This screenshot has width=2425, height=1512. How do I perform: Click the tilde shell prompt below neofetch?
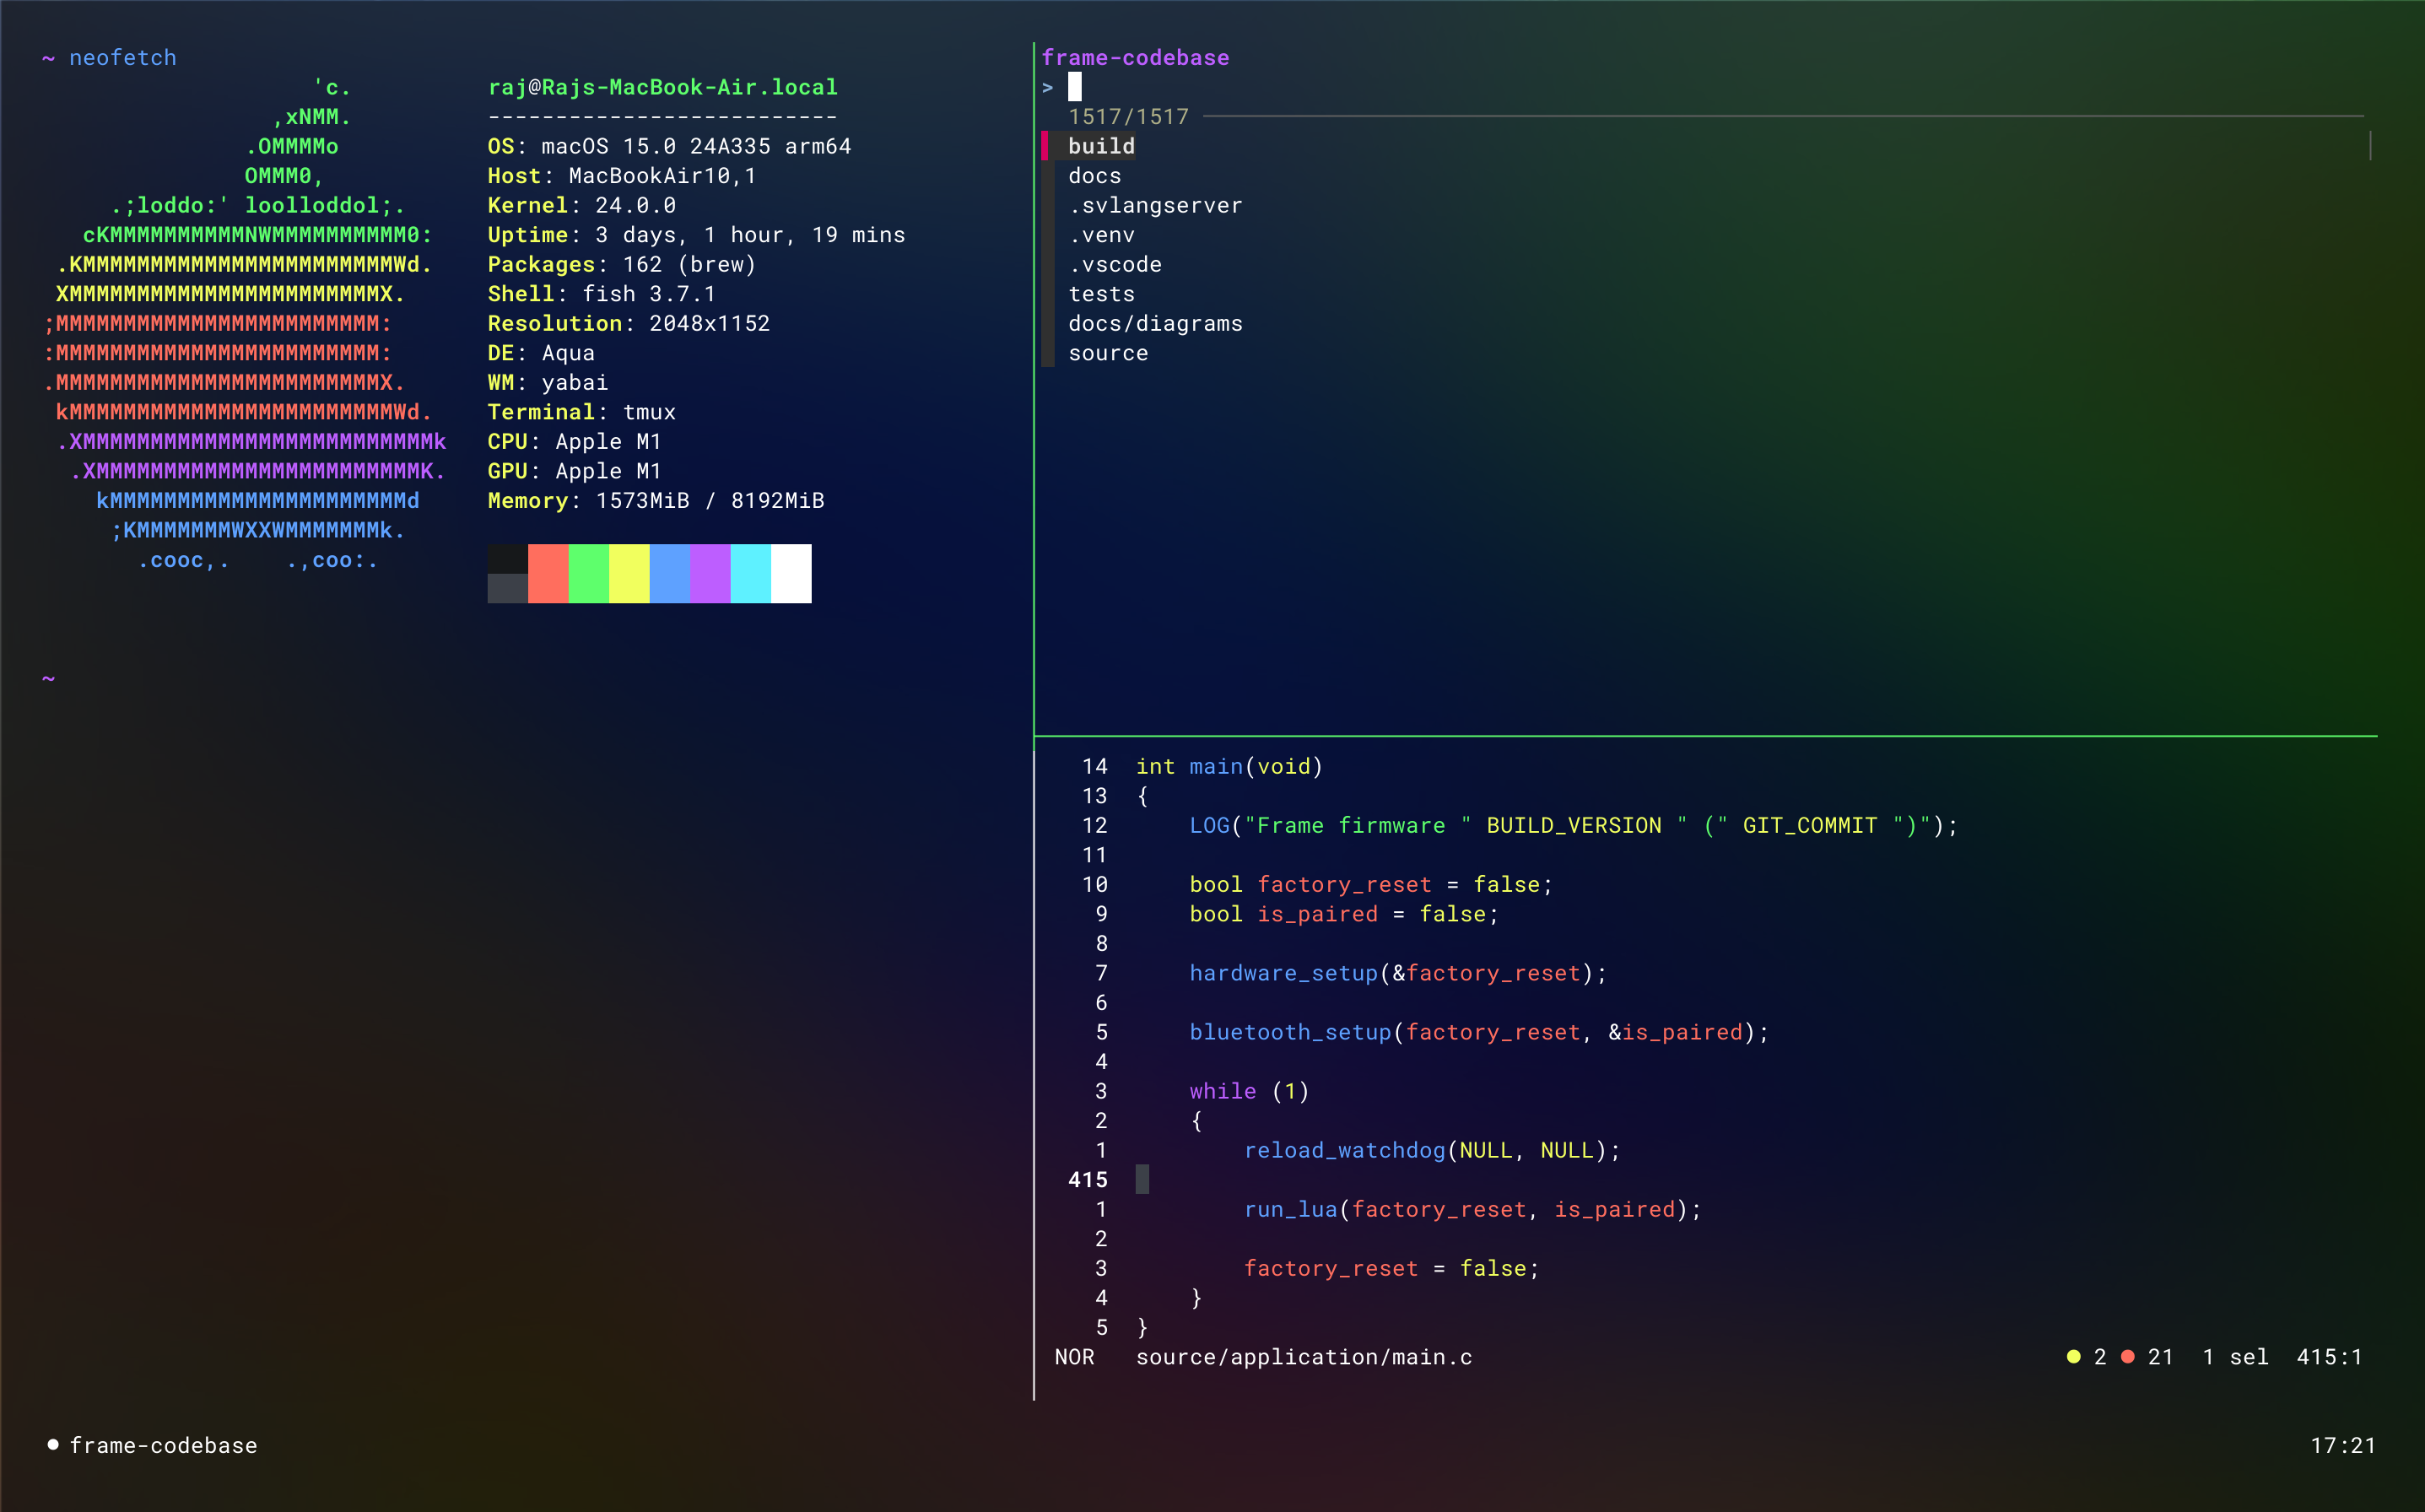click(48, 679)
